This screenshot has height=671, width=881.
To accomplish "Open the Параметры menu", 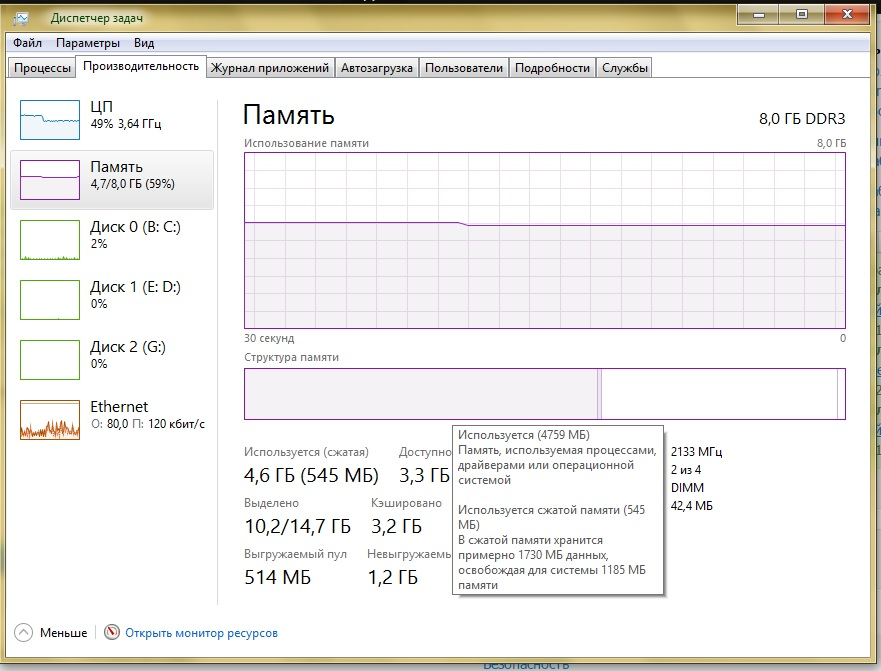I will 88,43.
